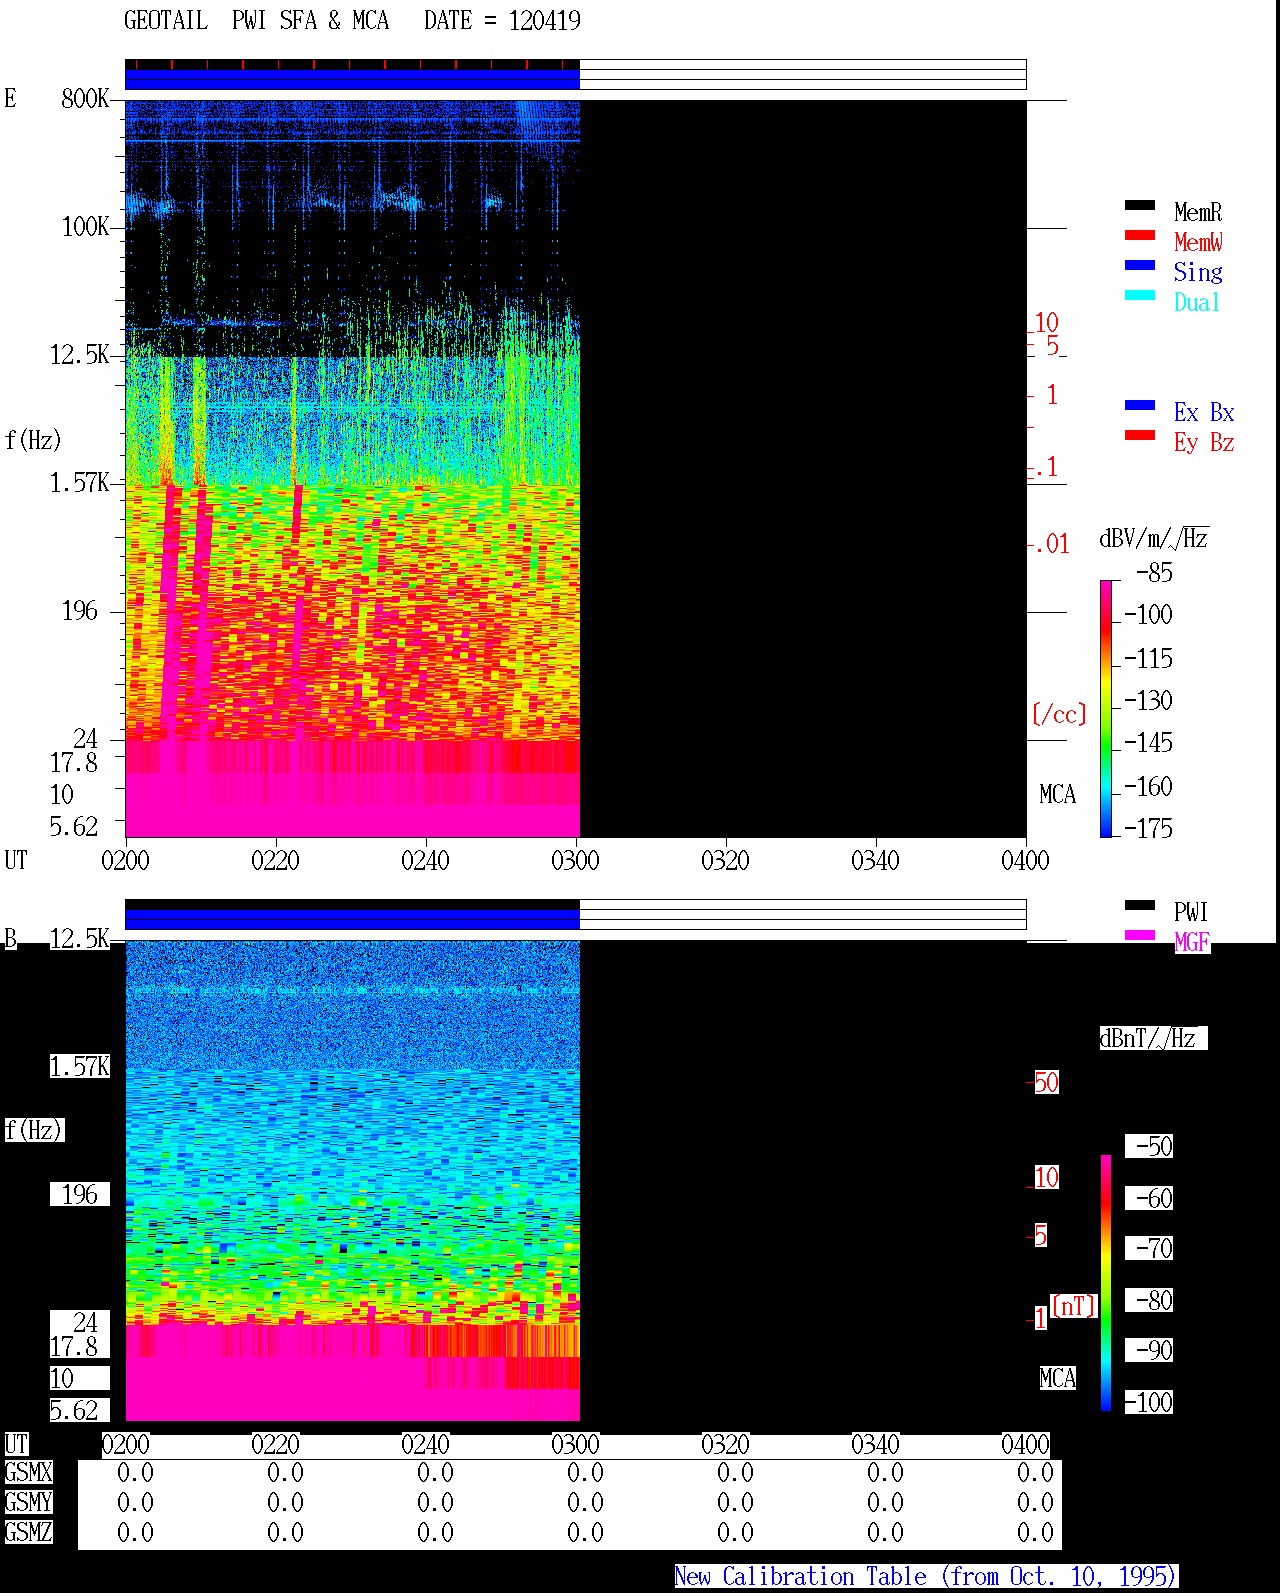The image size is (1280, 1593).
Task: Click the red Ey Bz legend swatch
Action: [x=1140, y=435]
